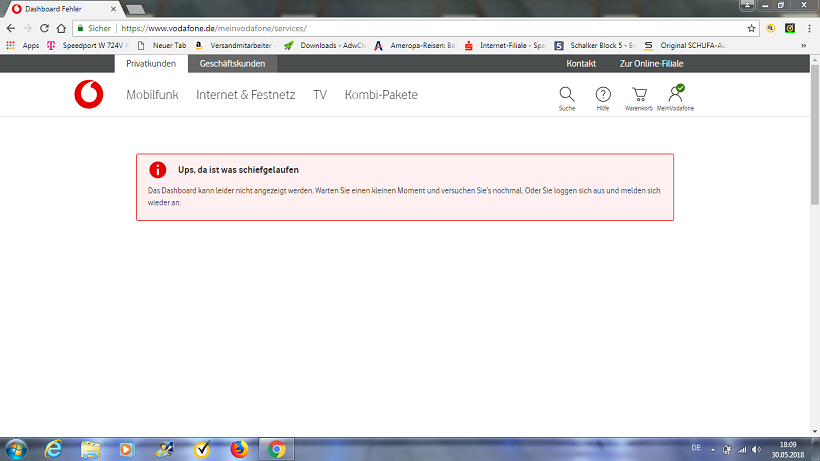Switch to the Privatkunden tab
The width and height of the screenshot is (820, 461).
tap(151, 64)
